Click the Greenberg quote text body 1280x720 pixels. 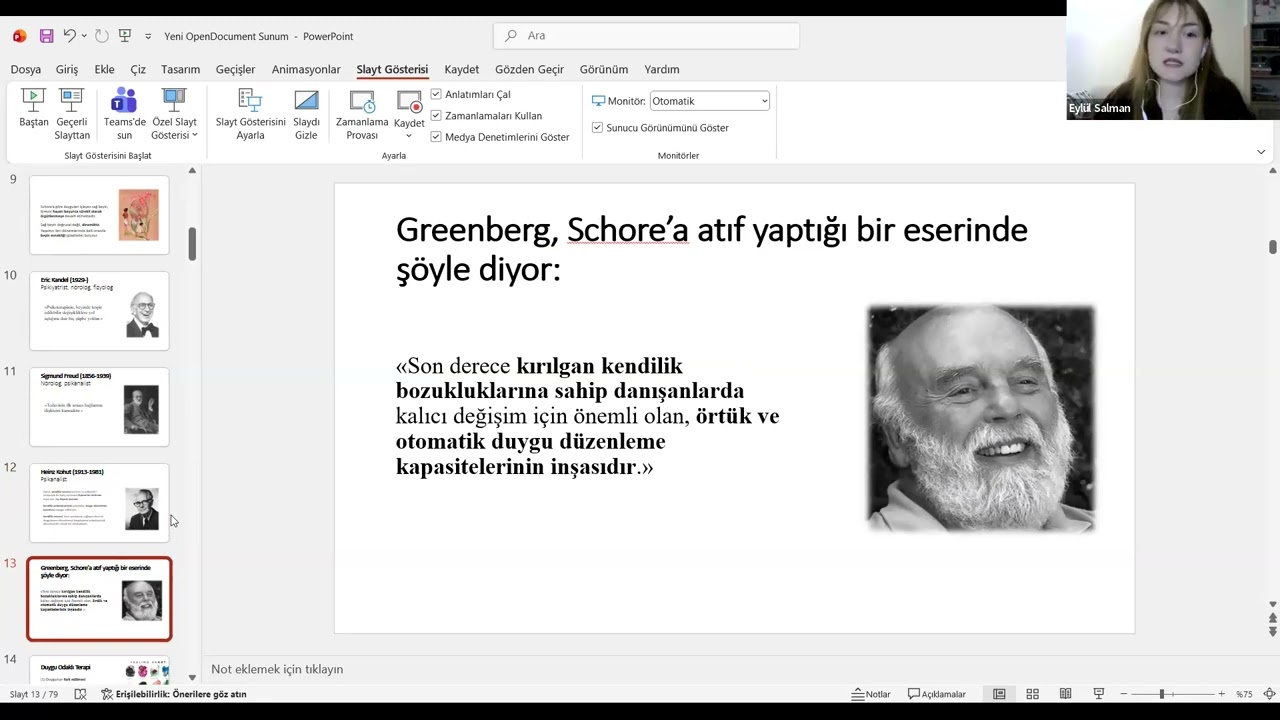(587, 416)
